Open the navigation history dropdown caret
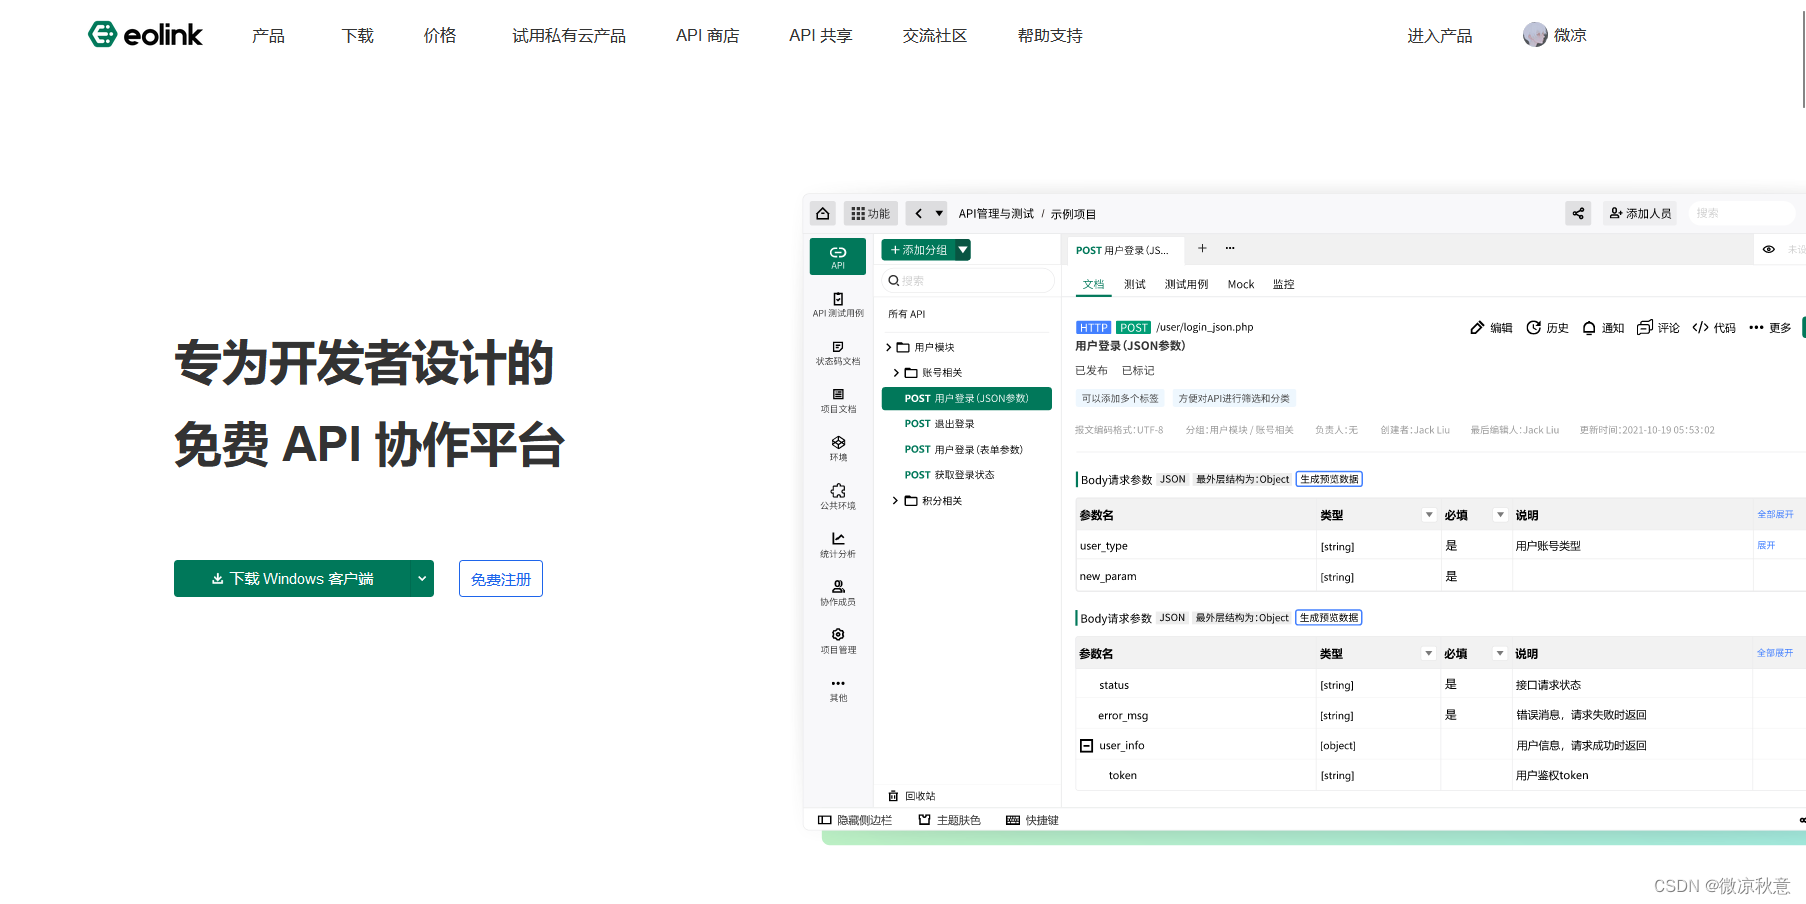Viewport: 1806px width, 904px height. coord(939,214)
